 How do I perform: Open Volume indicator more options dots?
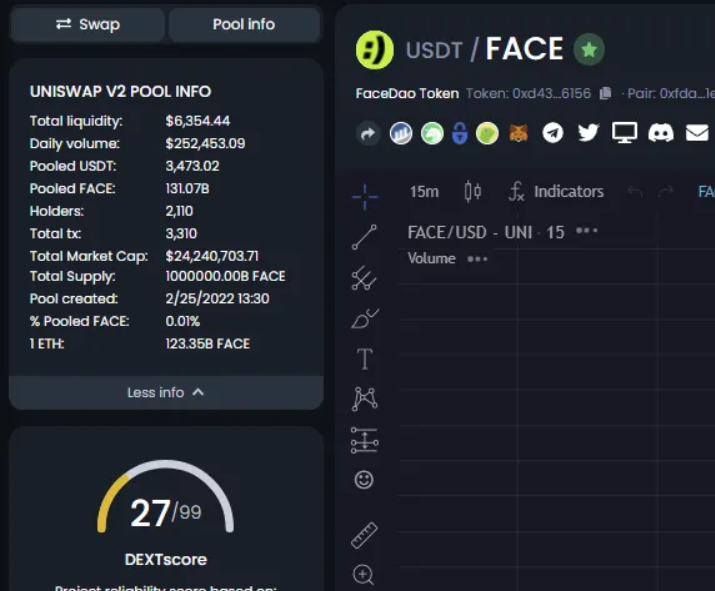[x=477, y=259]
